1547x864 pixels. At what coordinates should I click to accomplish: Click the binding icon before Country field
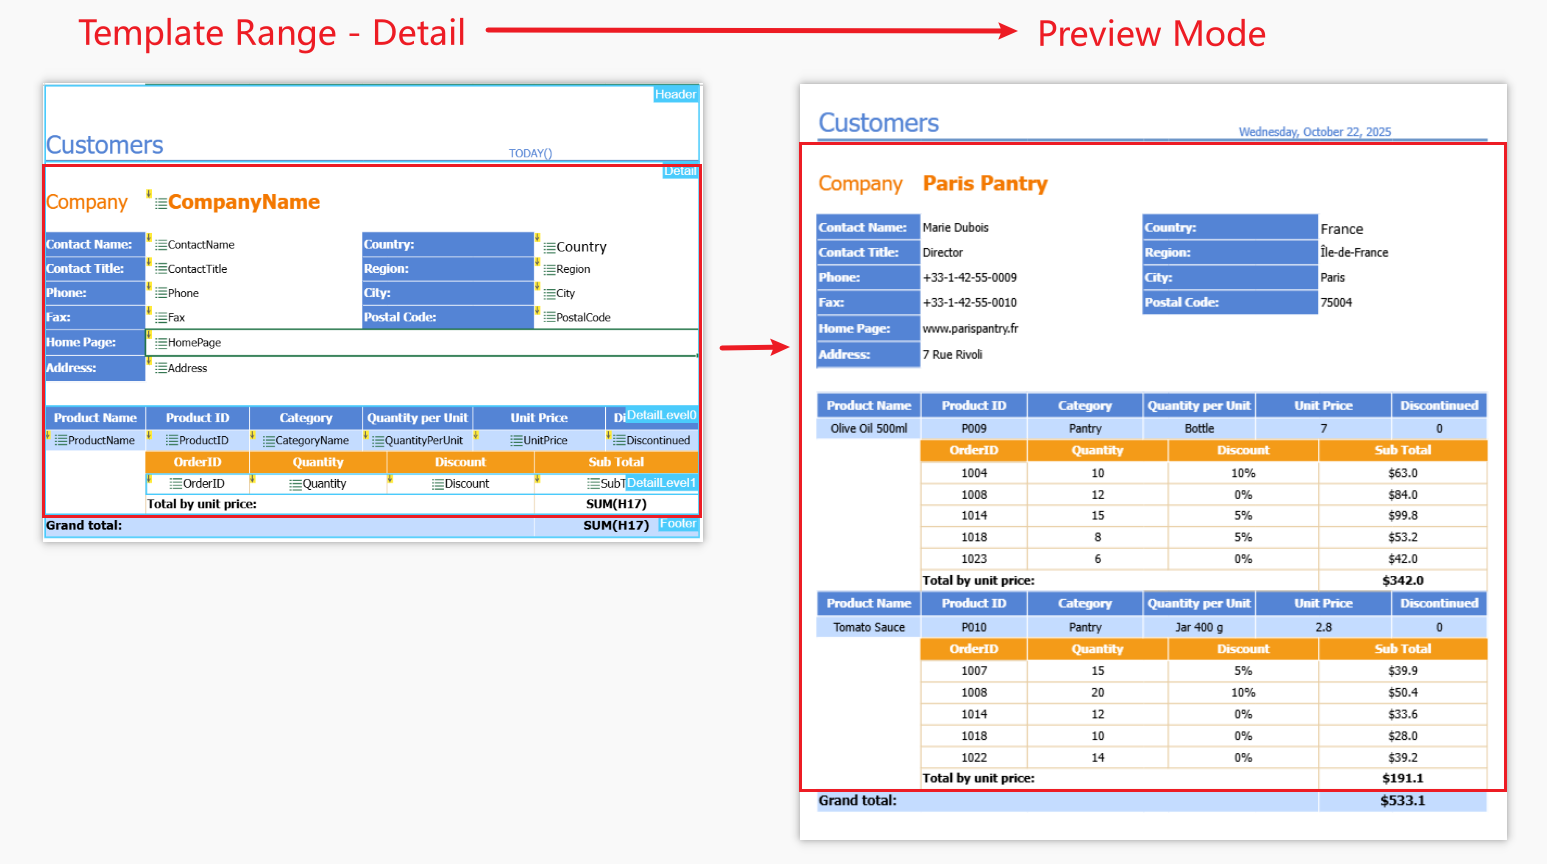point(549,247)
